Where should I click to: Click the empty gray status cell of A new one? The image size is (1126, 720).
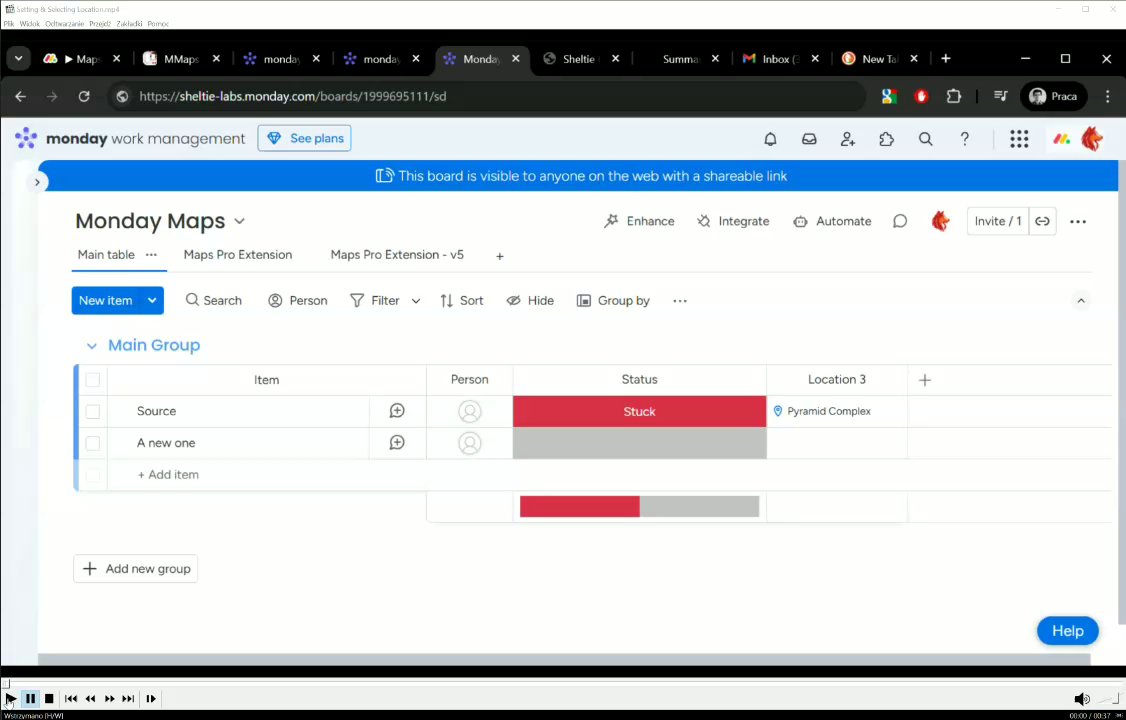tap(639, 443)
